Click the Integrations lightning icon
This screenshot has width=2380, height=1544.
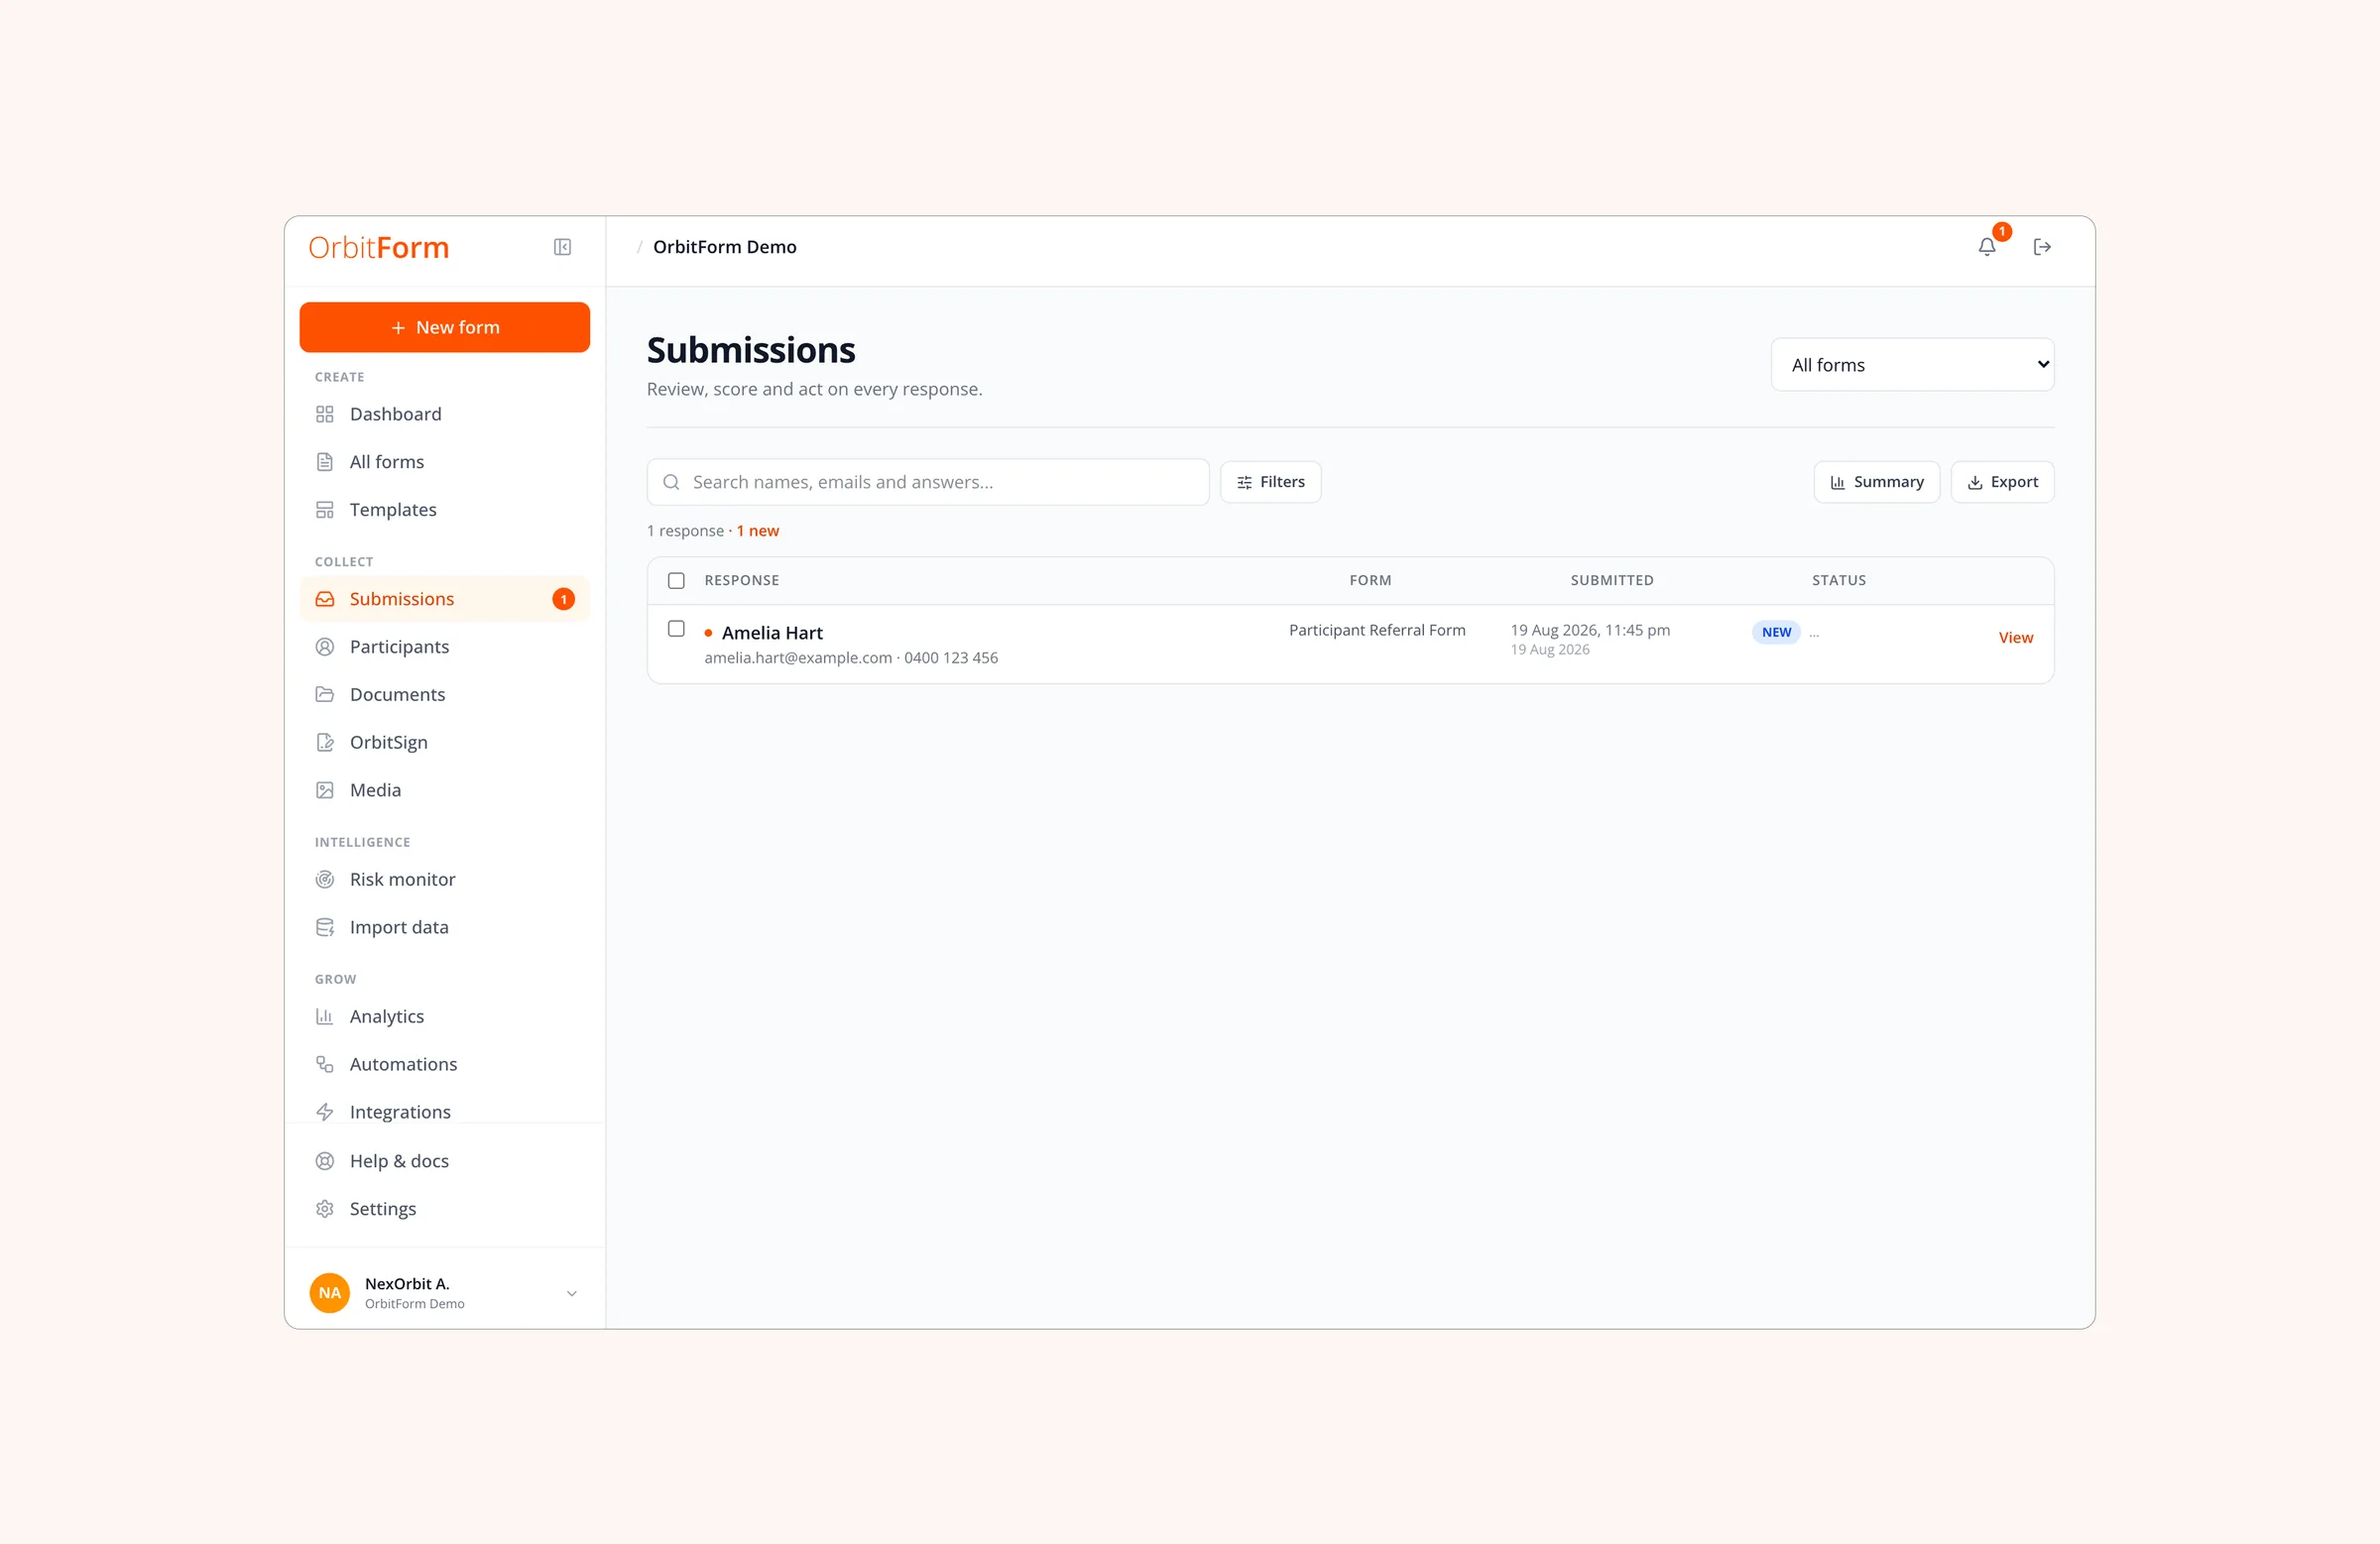tap(325, 1112)
